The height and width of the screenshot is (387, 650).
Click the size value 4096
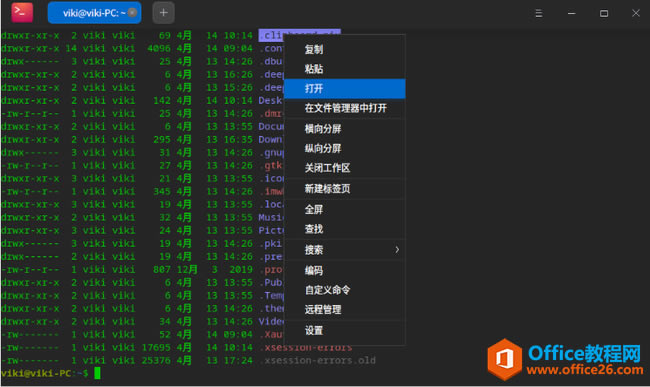[159, 48]
